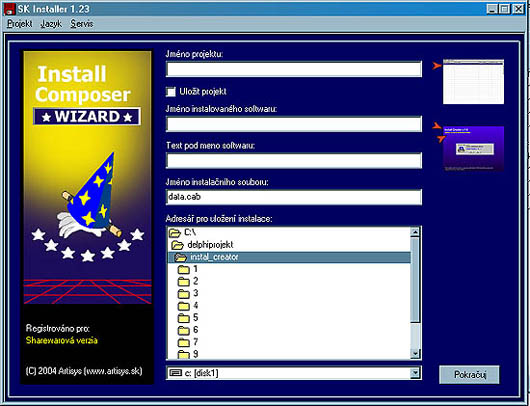Open the Servis menu
530x406 pixels.
(x=81, y=24)
